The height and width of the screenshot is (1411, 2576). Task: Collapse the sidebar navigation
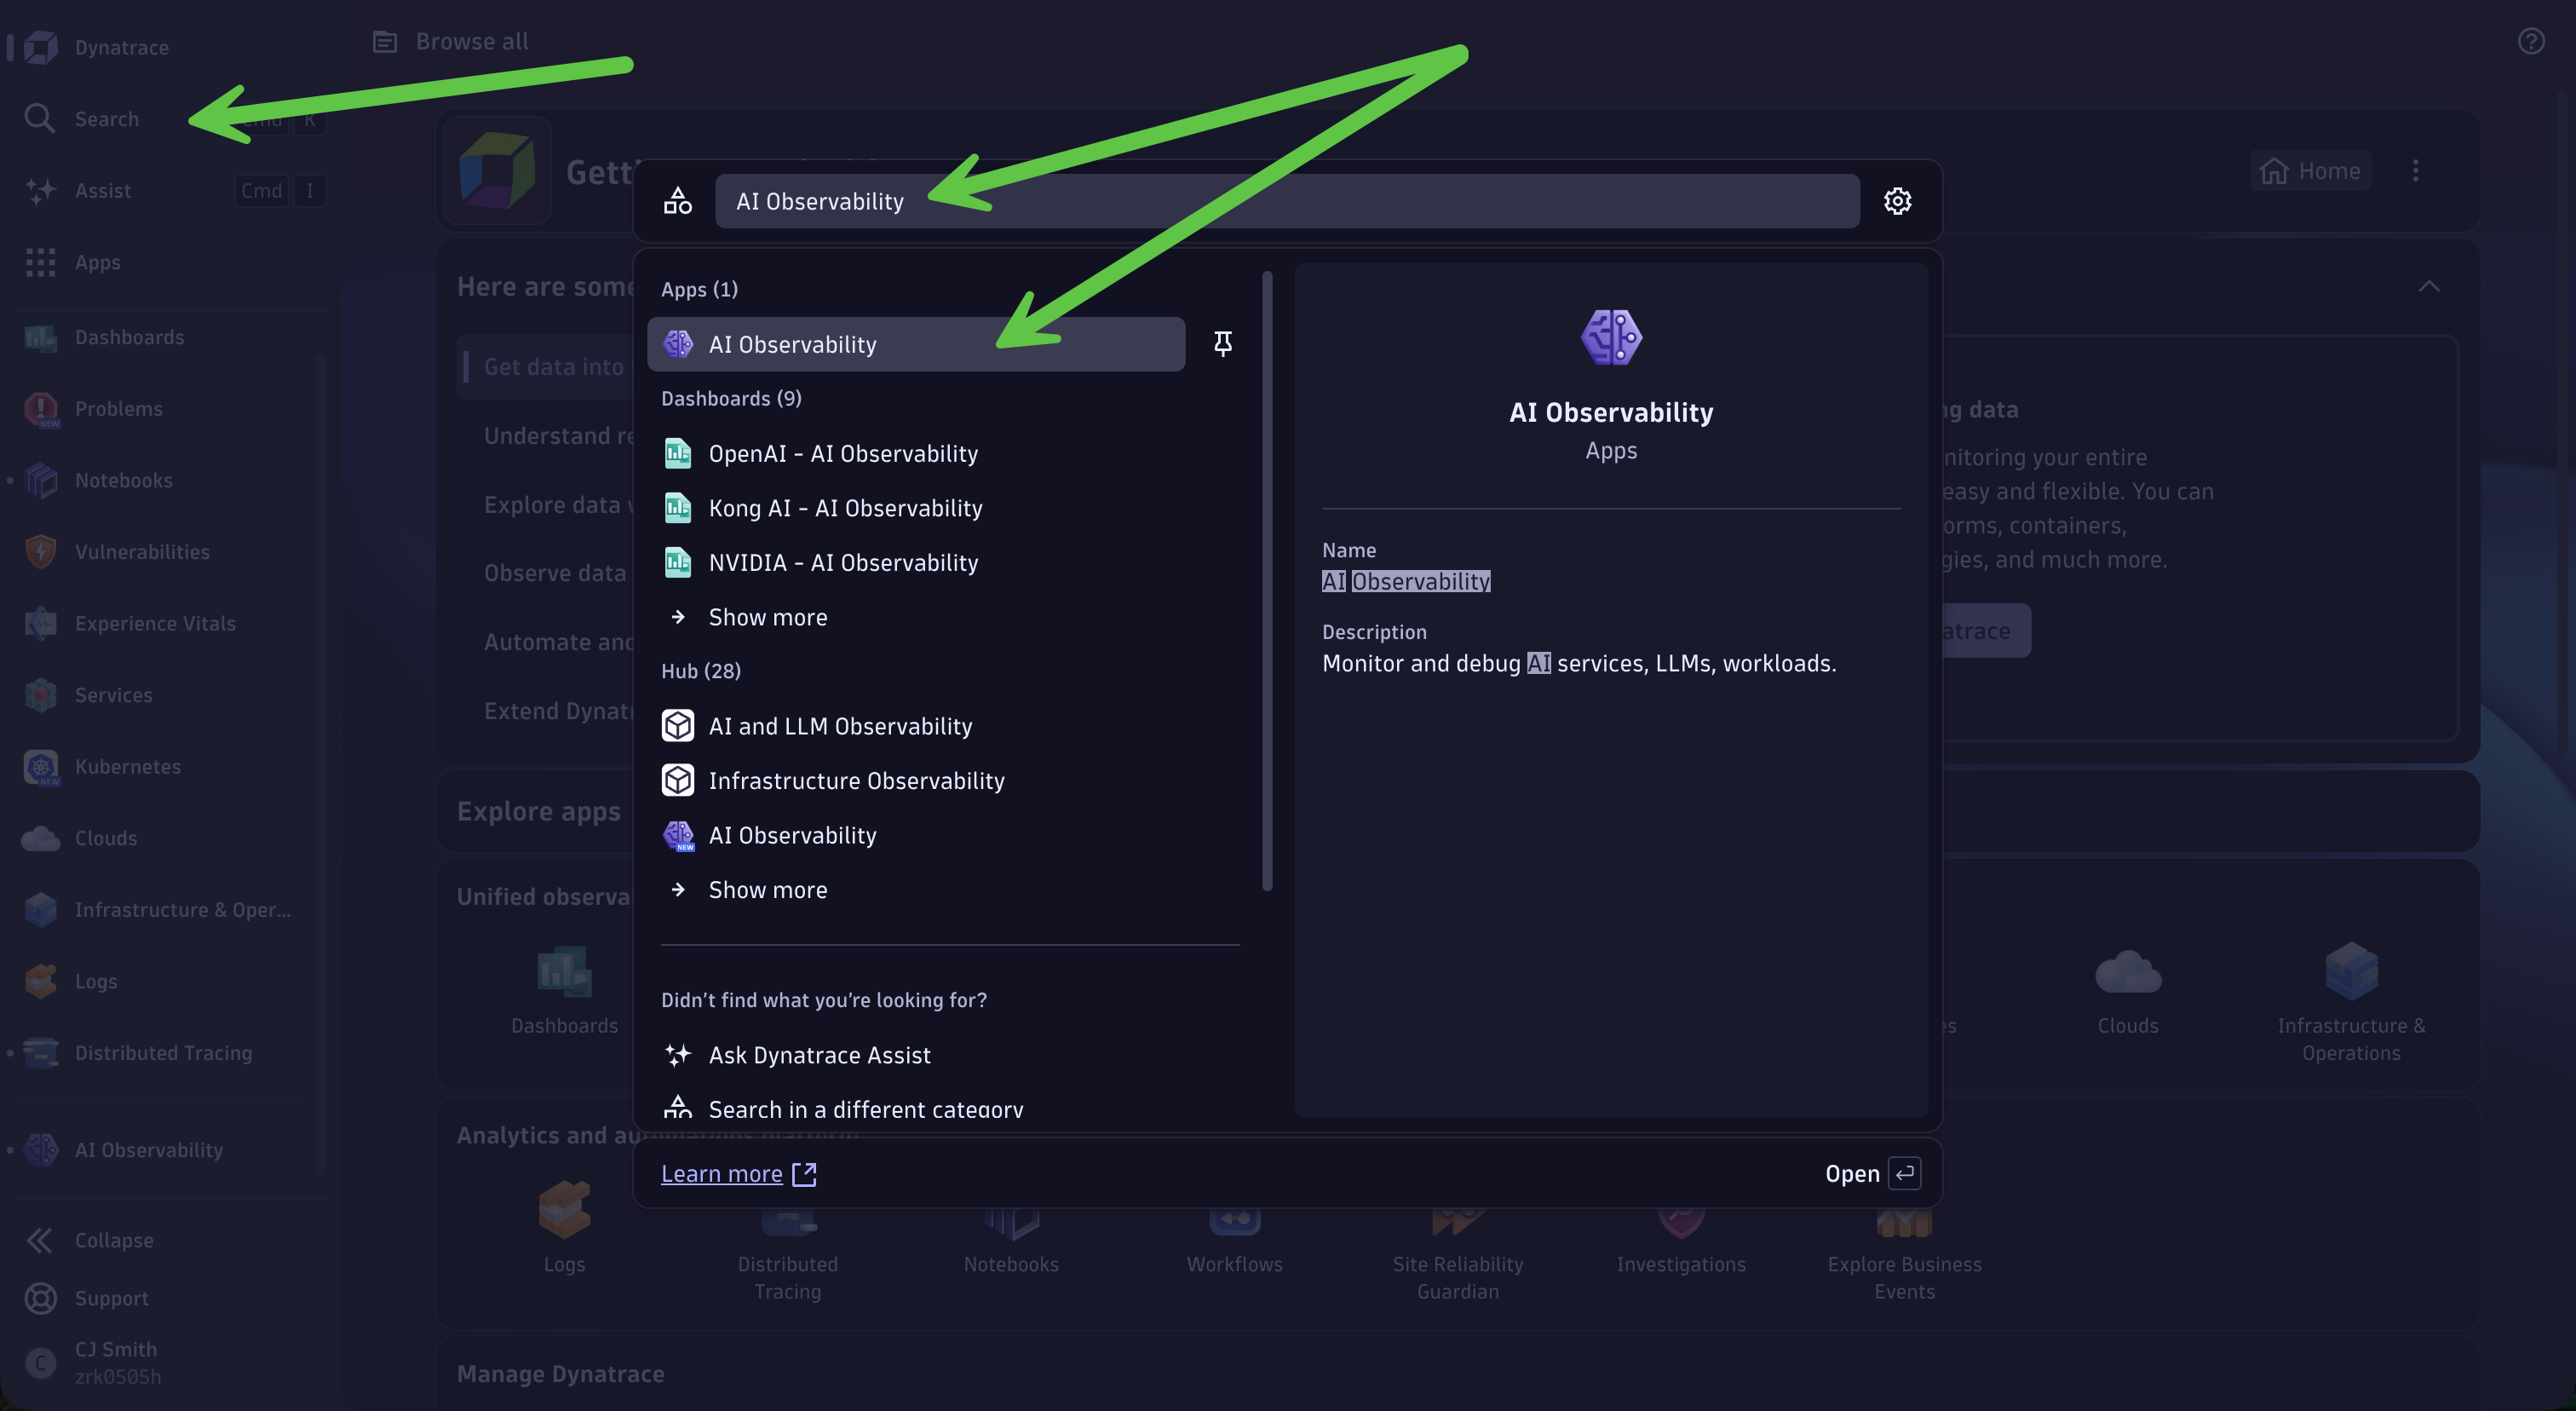tap(40, 1240)
